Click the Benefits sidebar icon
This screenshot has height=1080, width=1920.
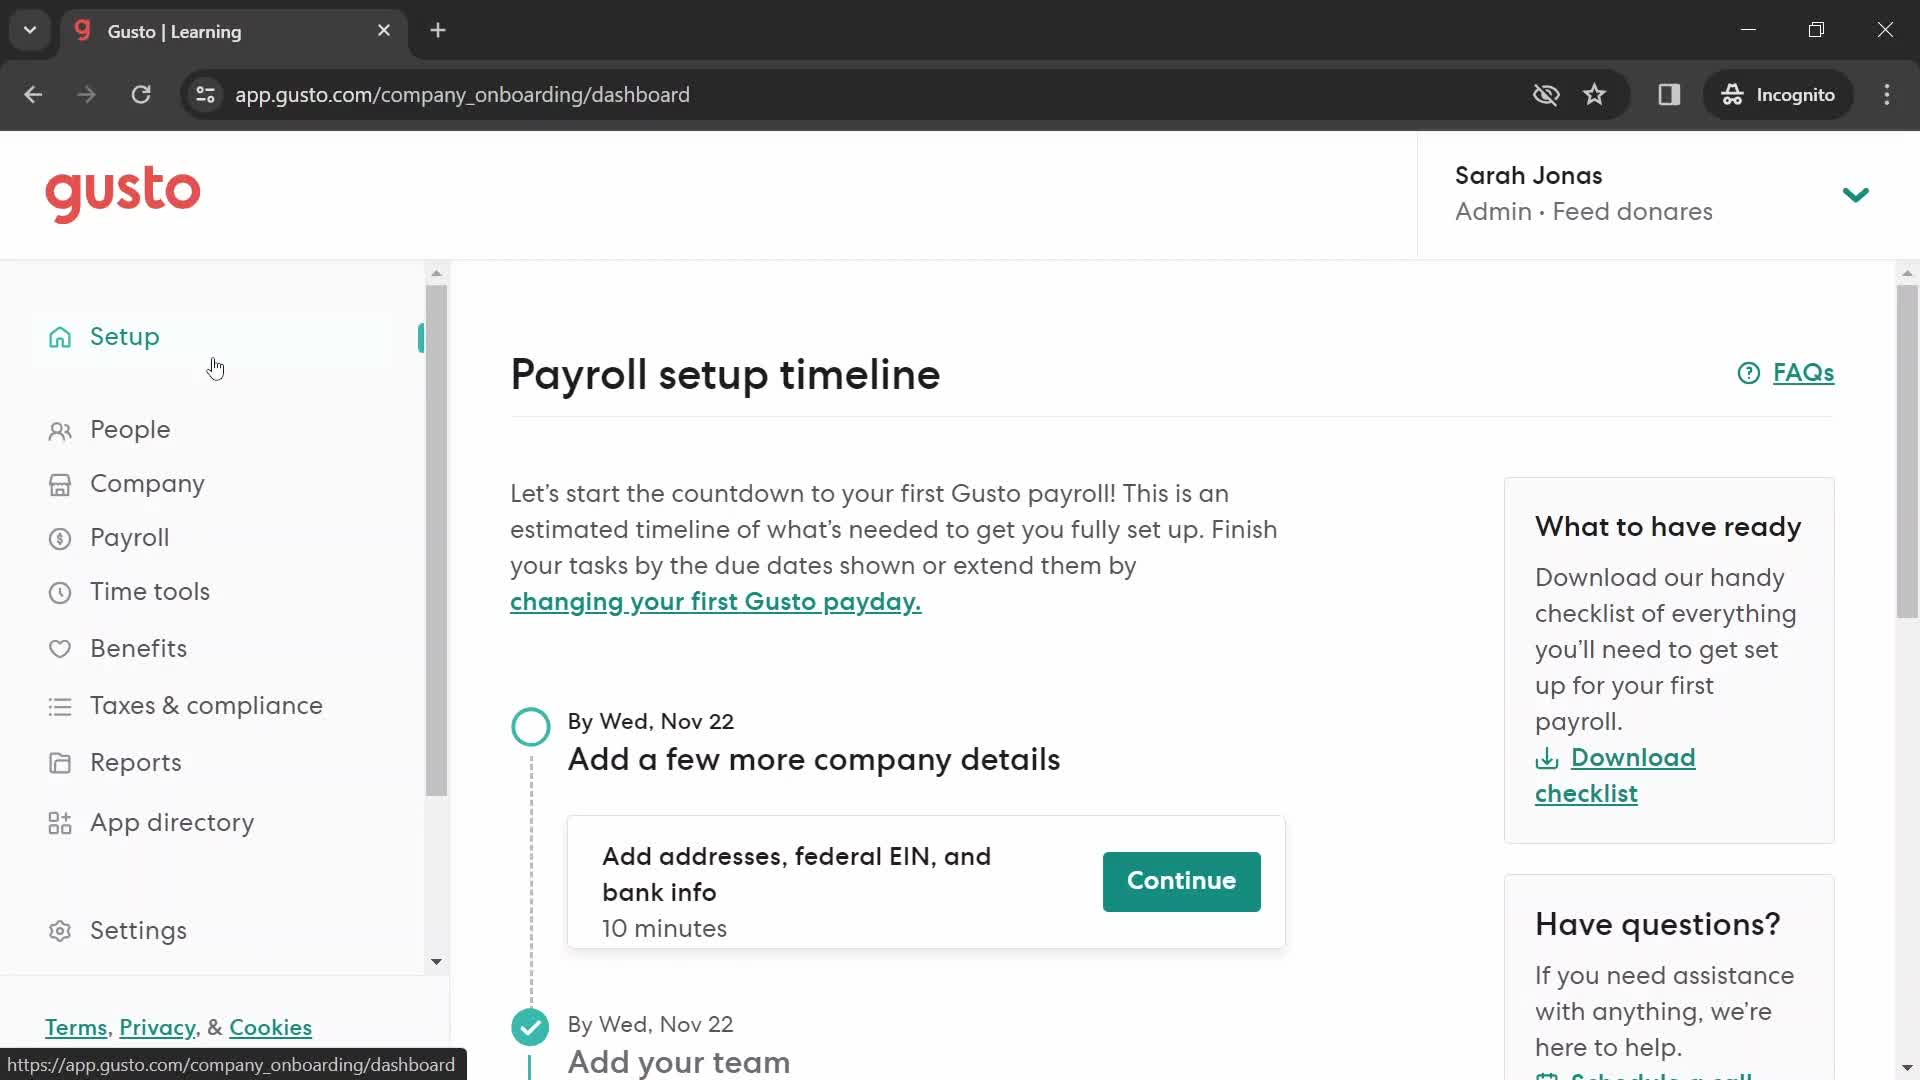point(61,647)
